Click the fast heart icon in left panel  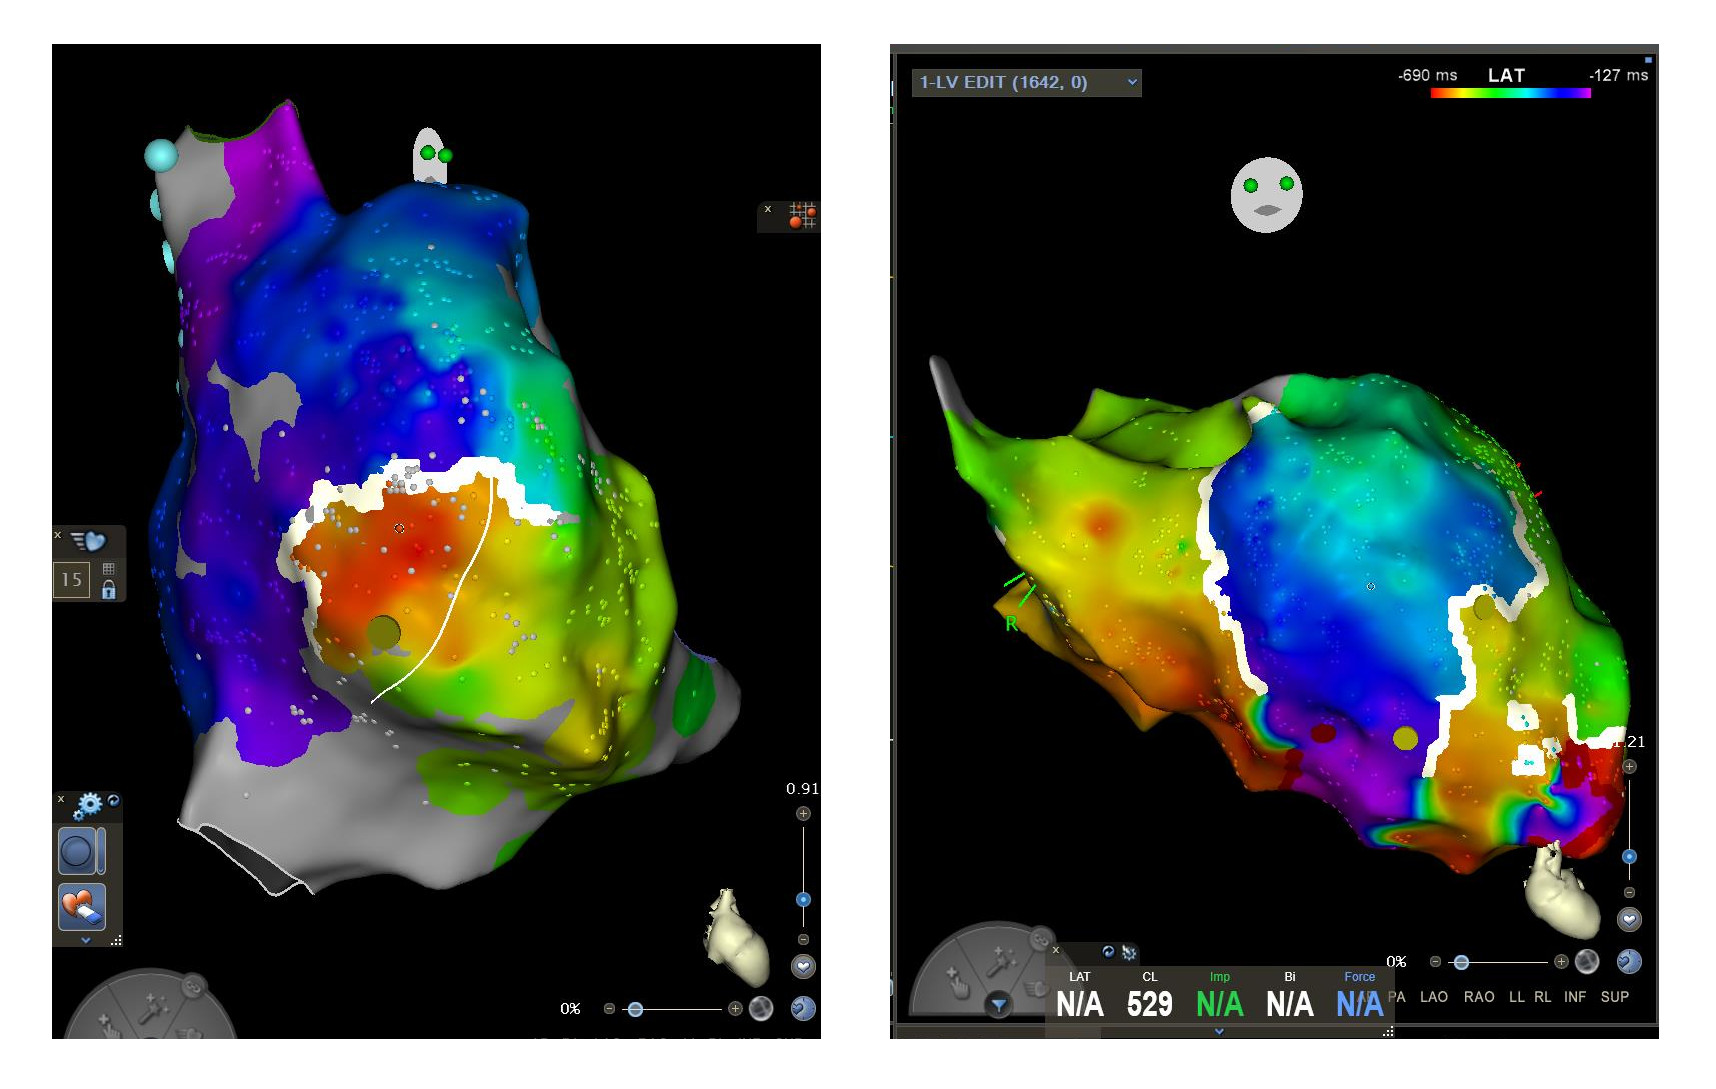point(90,541)
